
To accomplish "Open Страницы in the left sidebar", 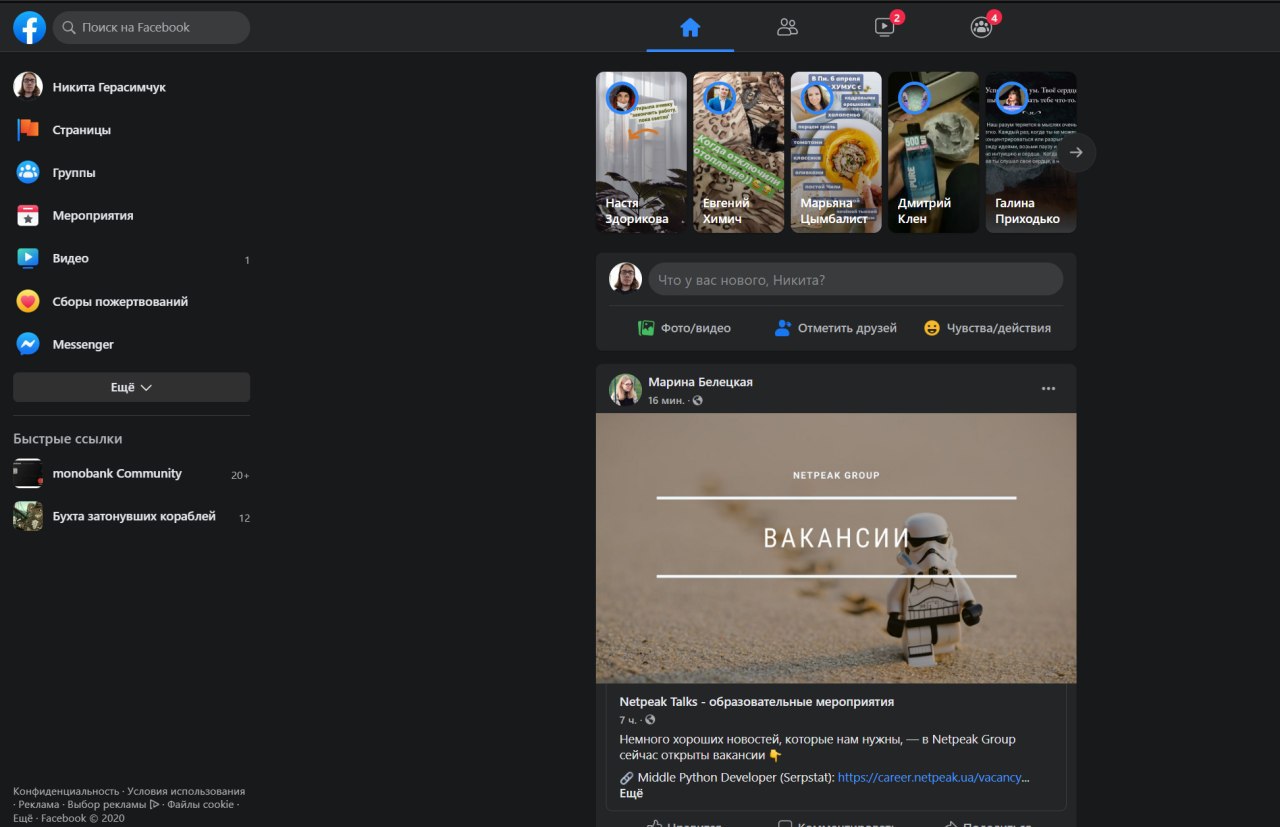I will click(131, 130).
